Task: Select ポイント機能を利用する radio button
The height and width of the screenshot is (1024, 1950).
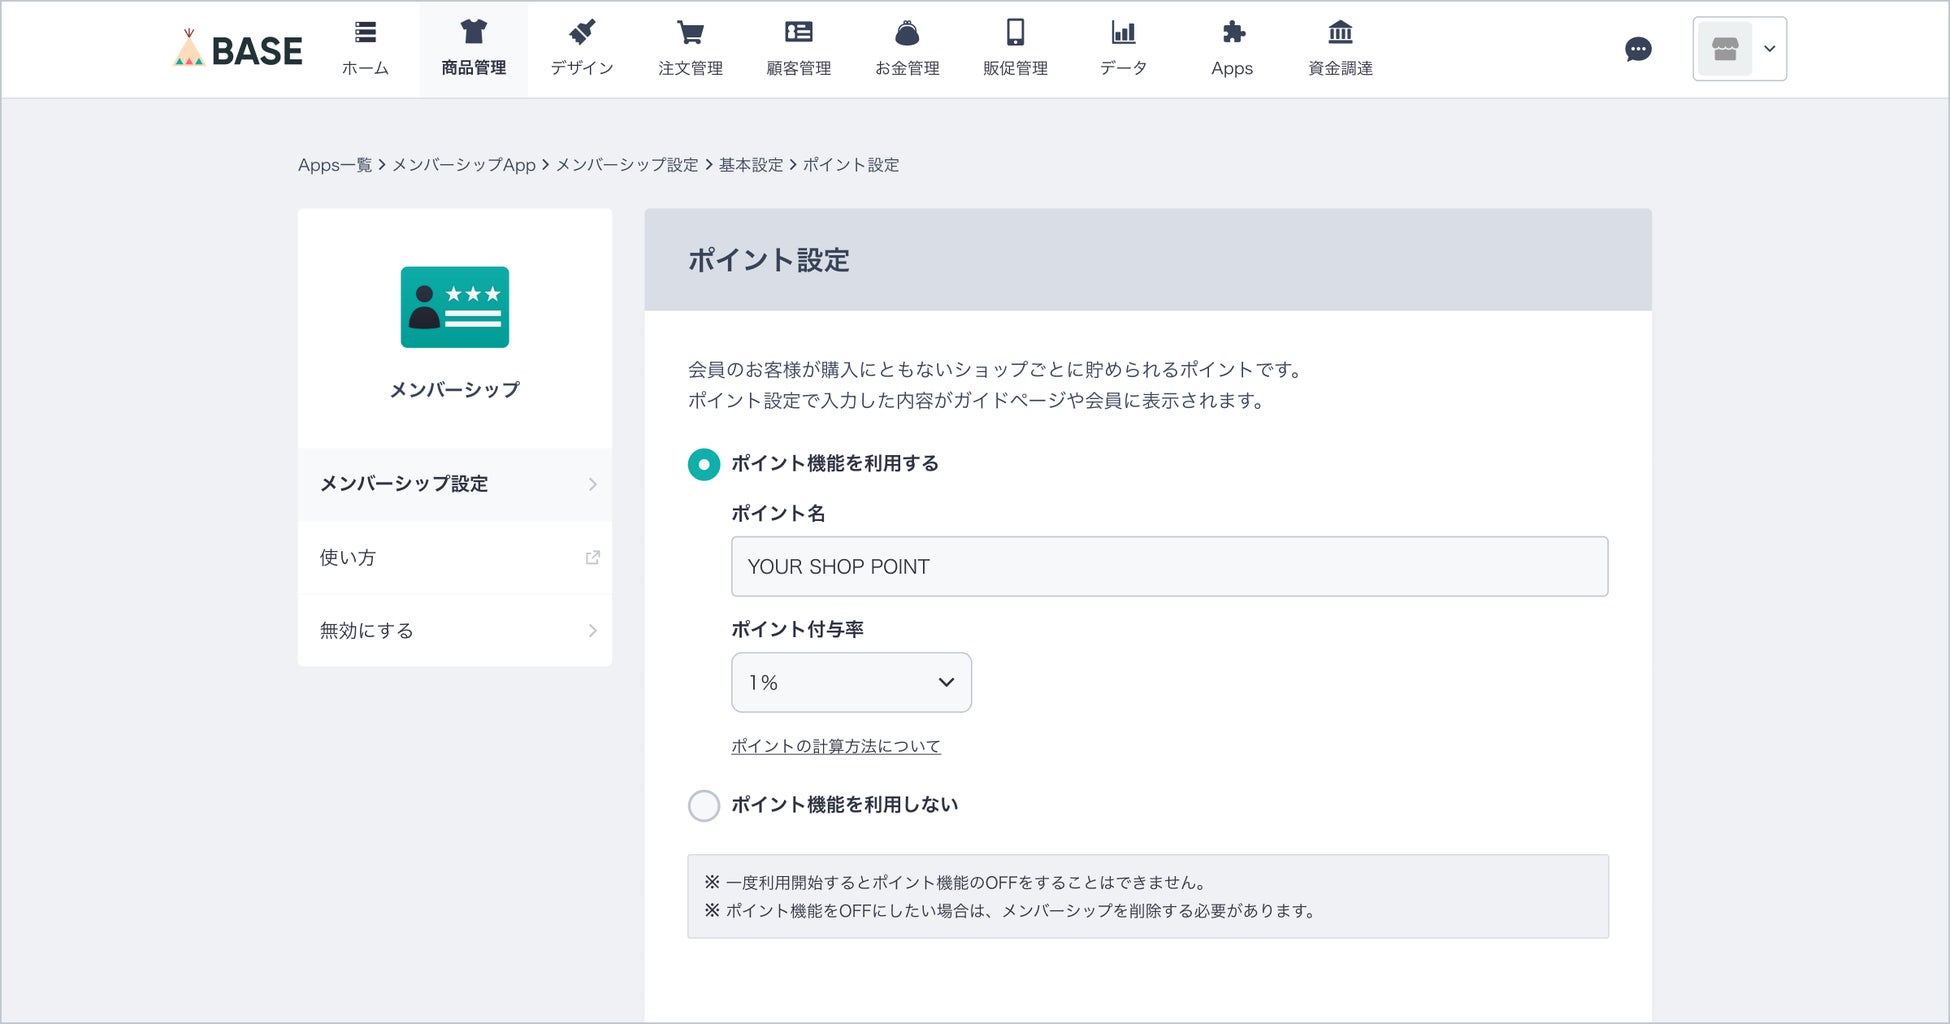Action: [x=704, y=464]
